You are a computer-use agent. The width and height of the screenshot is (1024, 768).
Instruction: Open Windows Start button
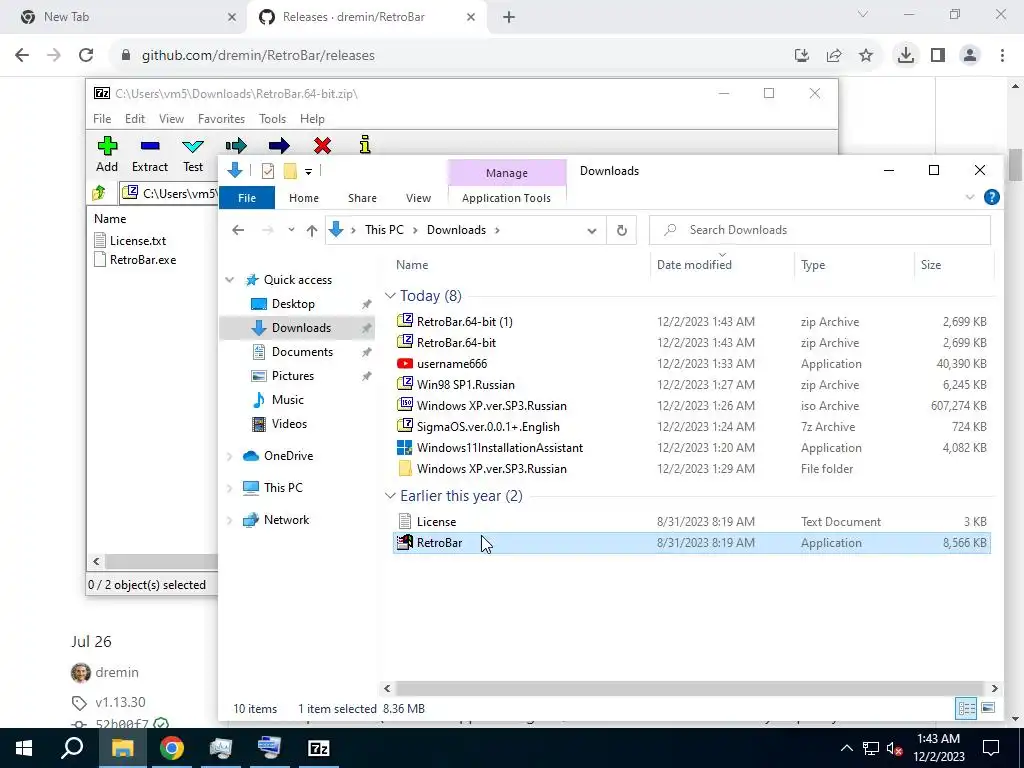pyautogui.click(x=24, y=748)
